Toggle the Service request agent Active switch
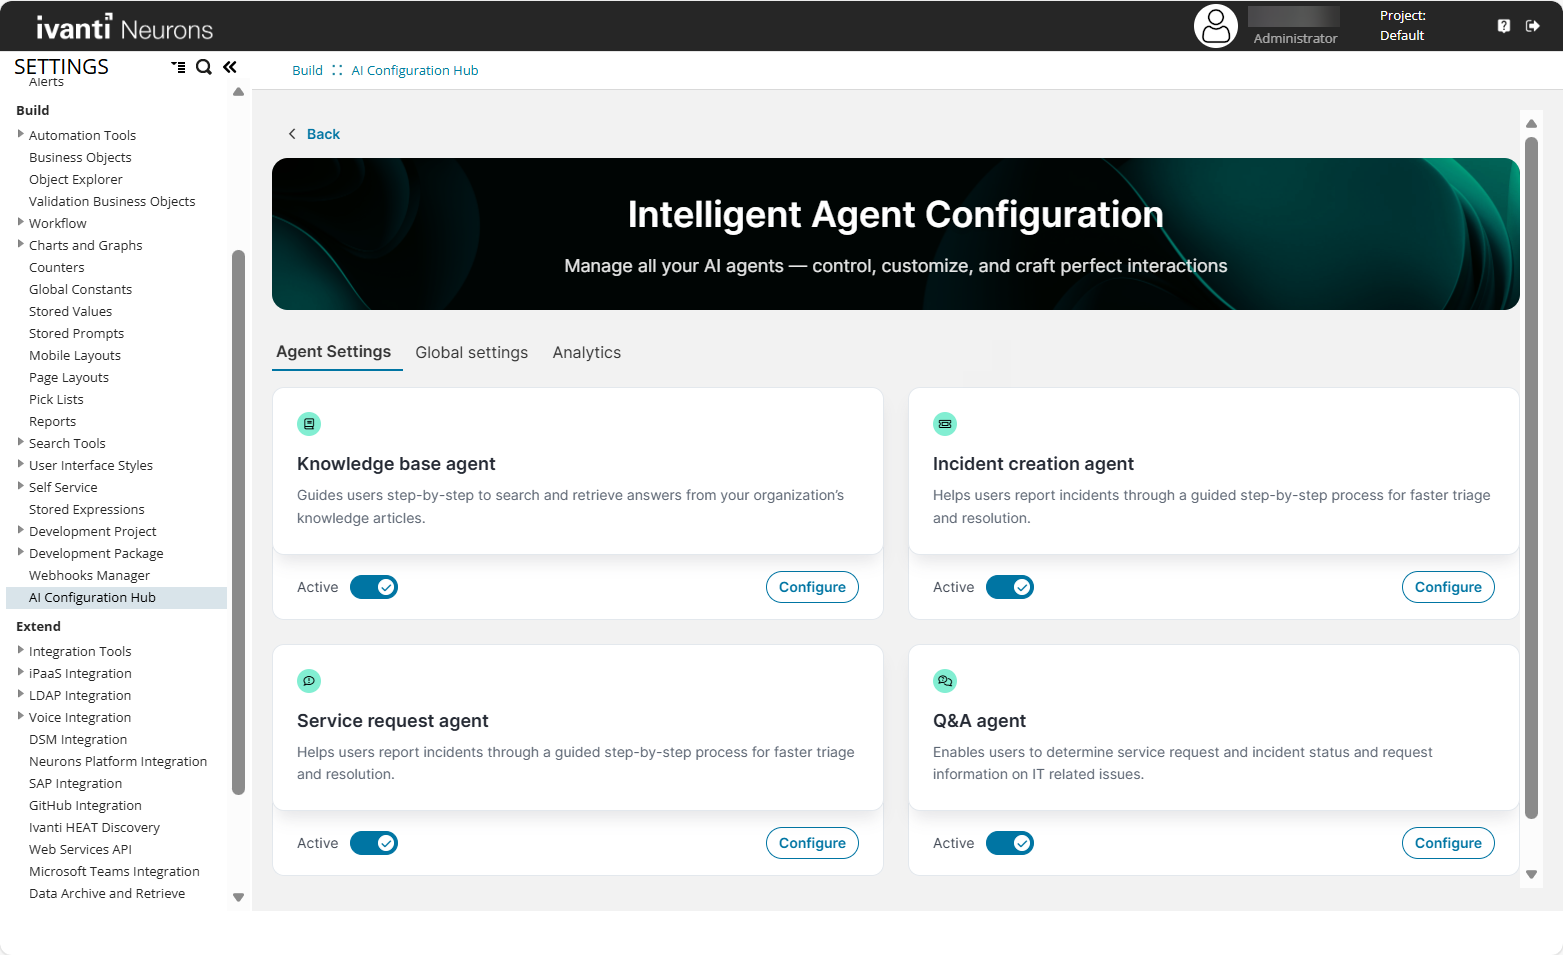The width and height of the screenshot is (1563, 955). pyautogui.click(x=374, y=843)
